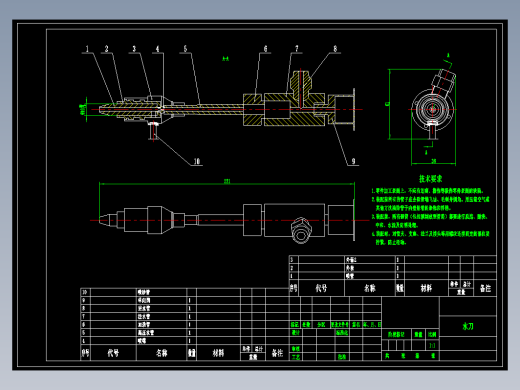
Task: Select the nozzle tip in the bottom view
Action: (x=107, y=220)
